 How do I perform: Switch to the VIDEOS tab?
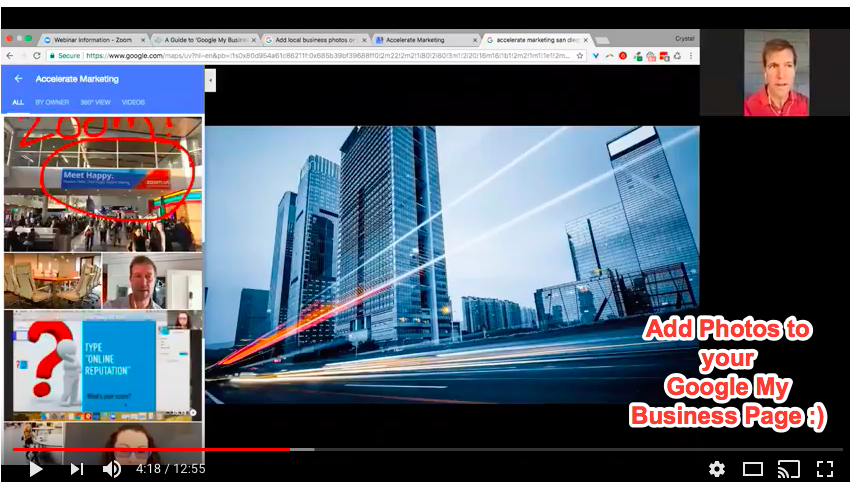pyautogui.click(x=133, y=102)
